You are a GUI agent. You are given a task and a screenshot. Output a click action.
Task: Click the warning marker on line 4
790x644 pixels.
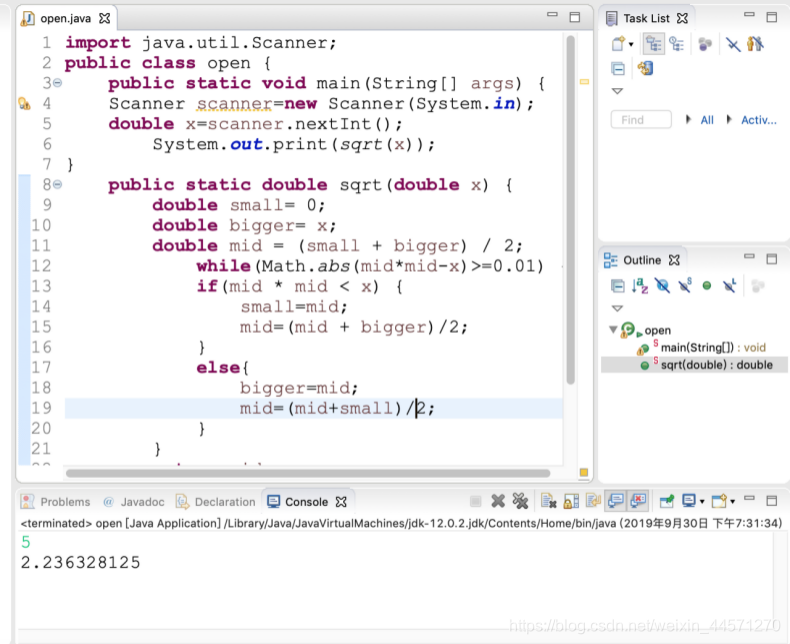[24, 104]
